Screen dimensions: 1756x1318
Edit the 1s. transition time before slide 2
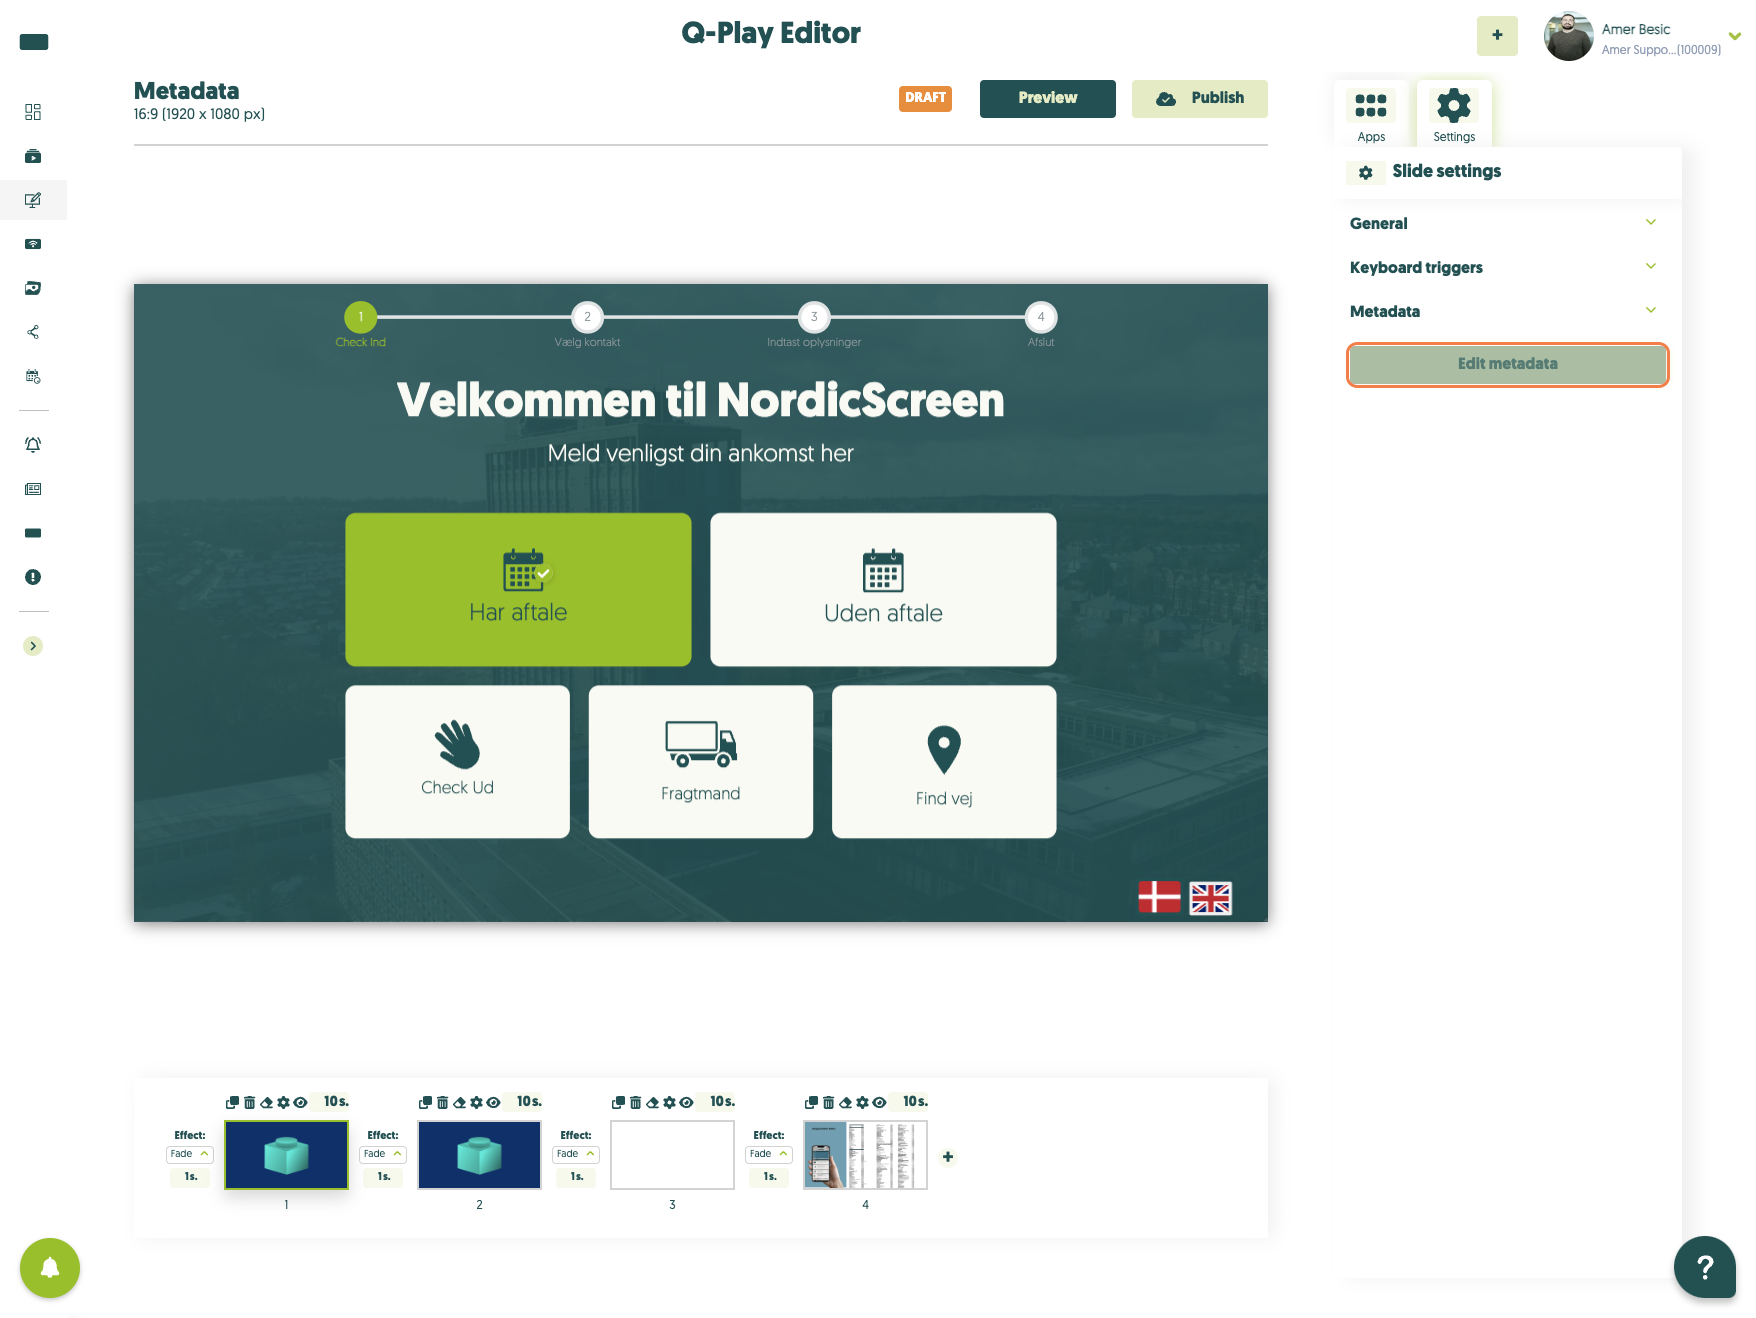383,1177
